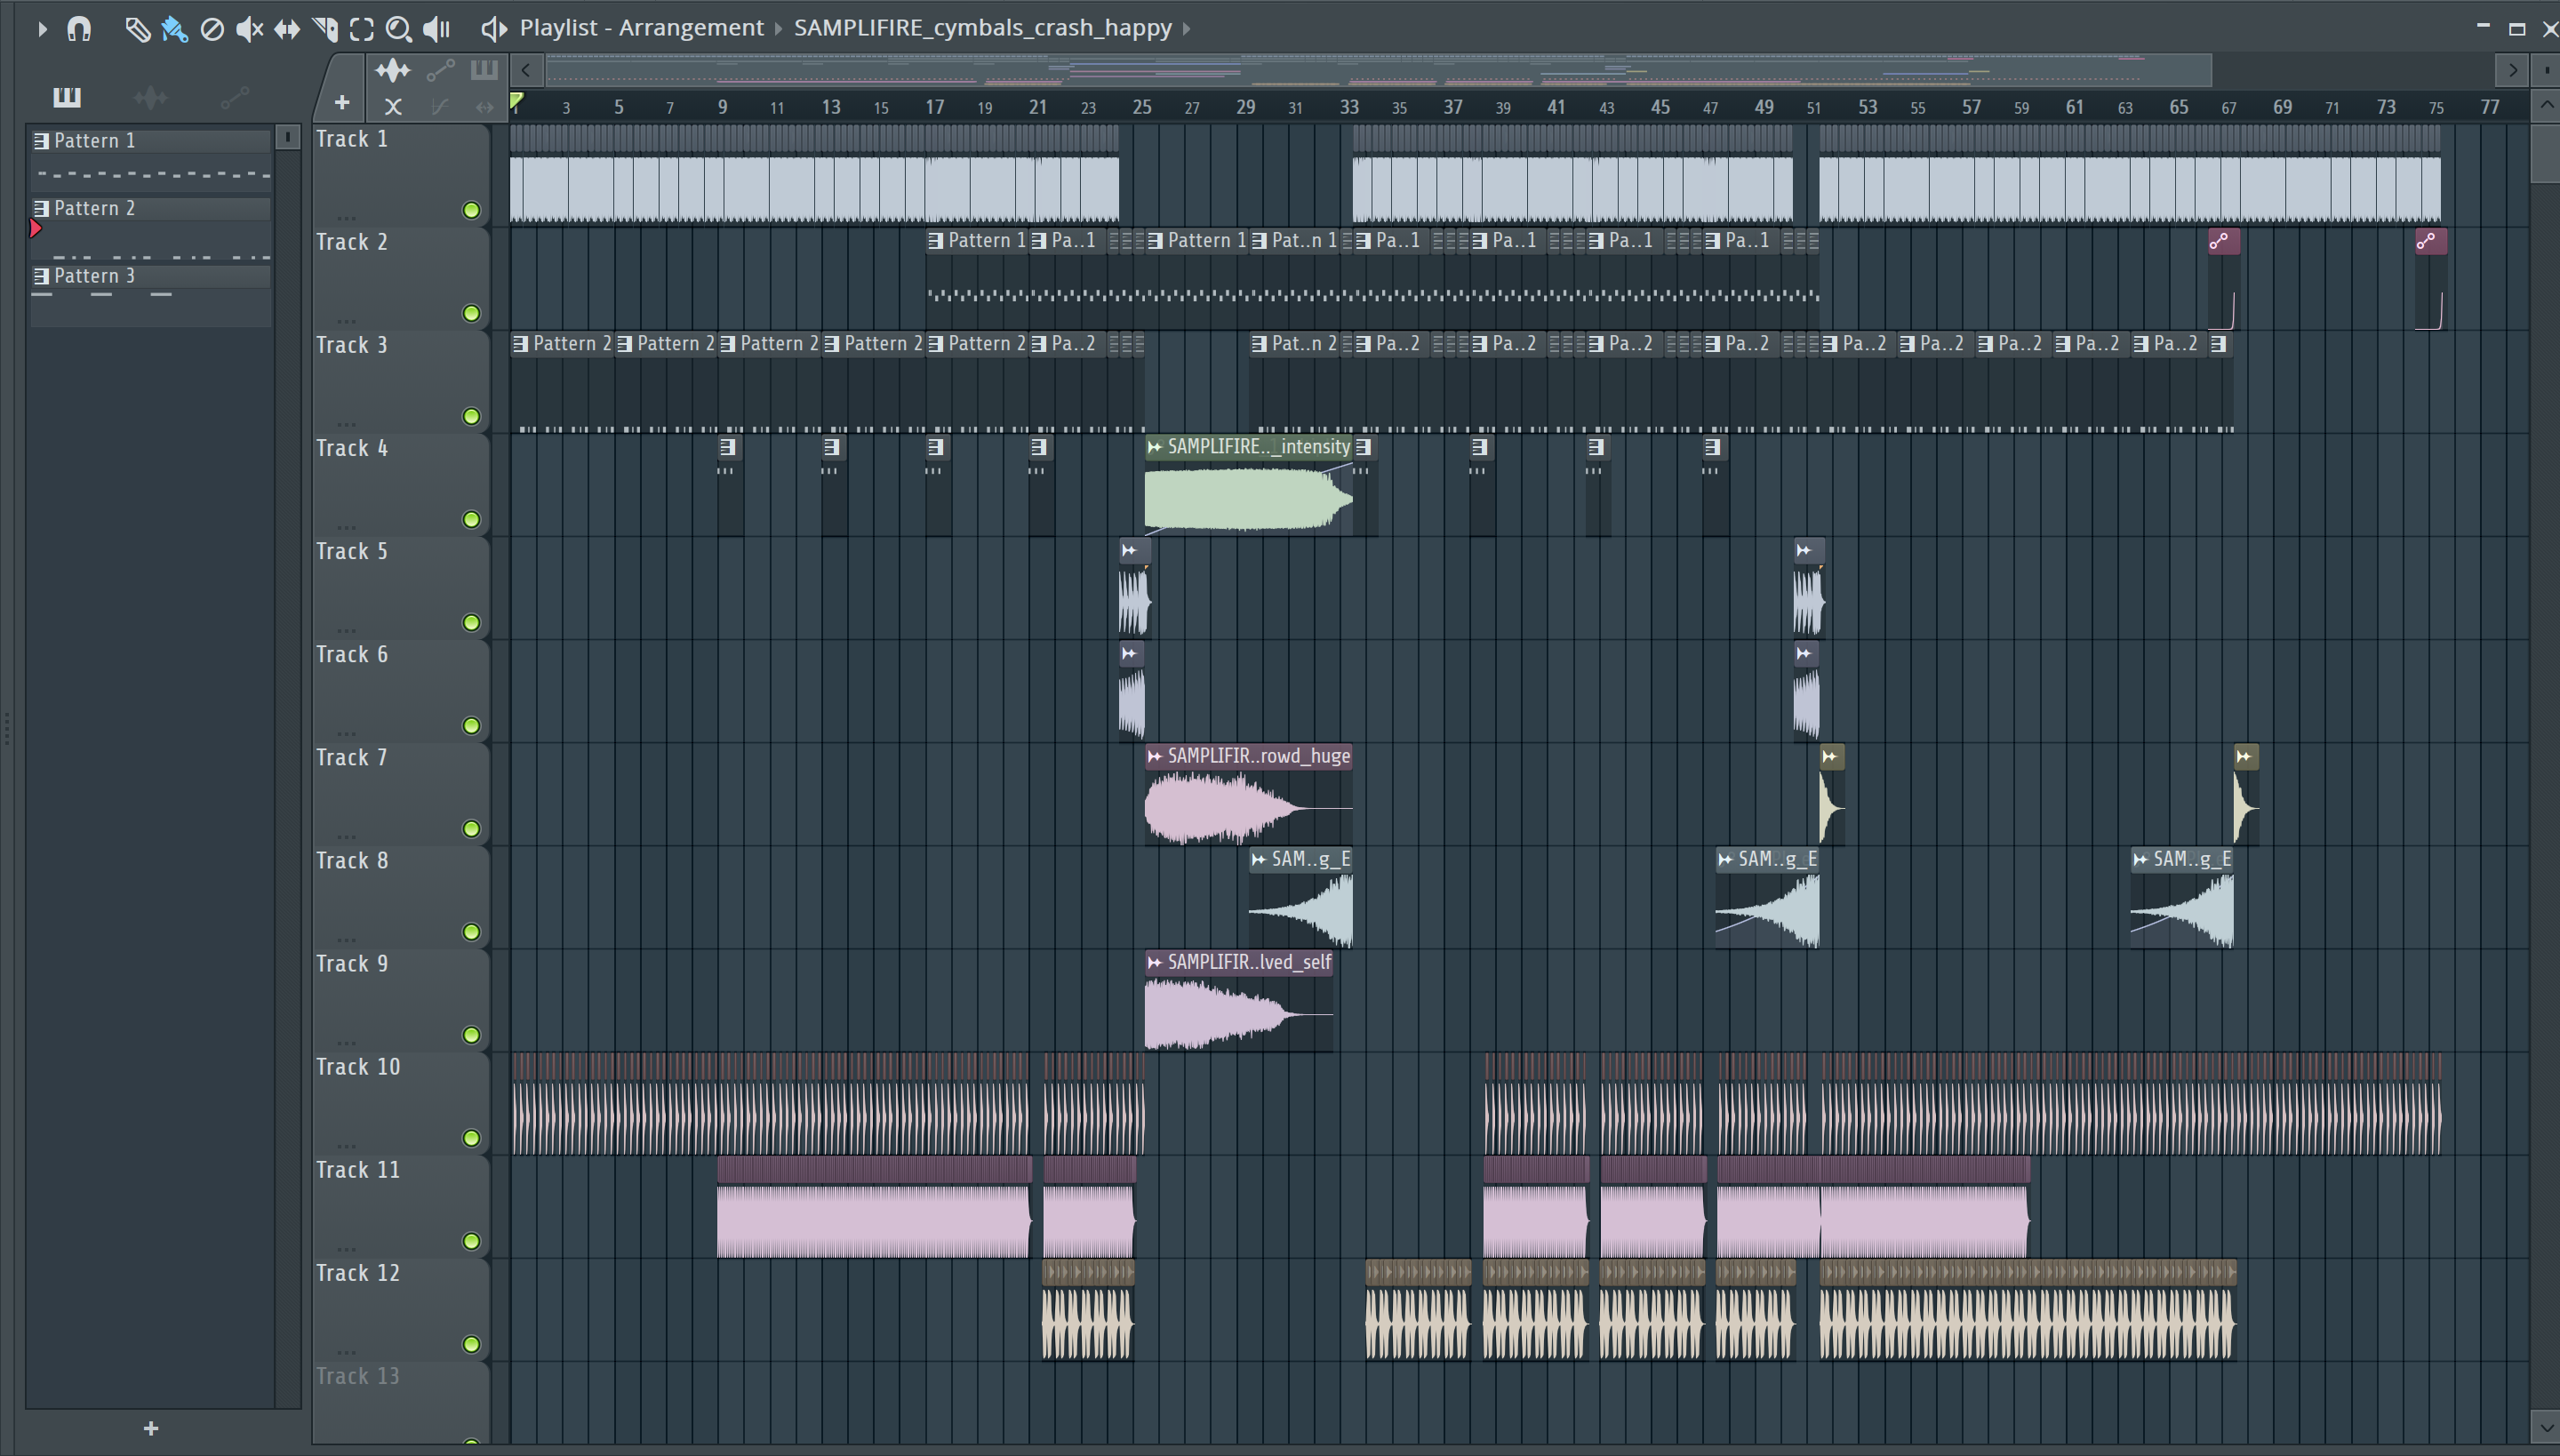The width and height of the screenshot is (2560, 1456).
Task: Toggle mute switch on Track 2
Action: (x=471, y=313)
